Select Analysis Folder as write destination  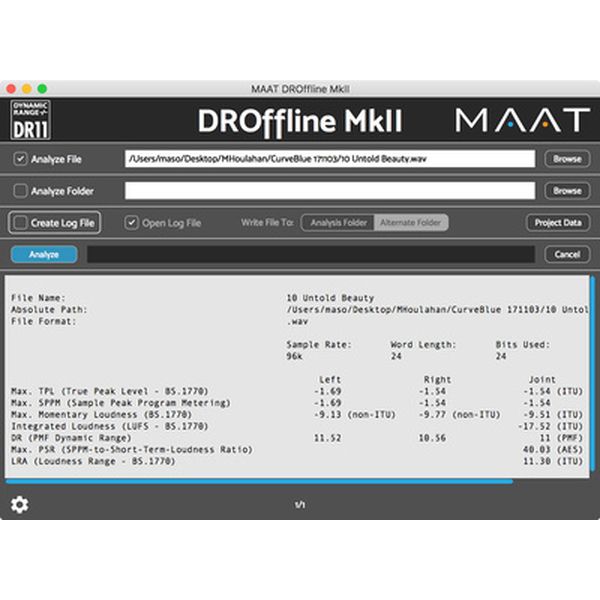(338, 223)
